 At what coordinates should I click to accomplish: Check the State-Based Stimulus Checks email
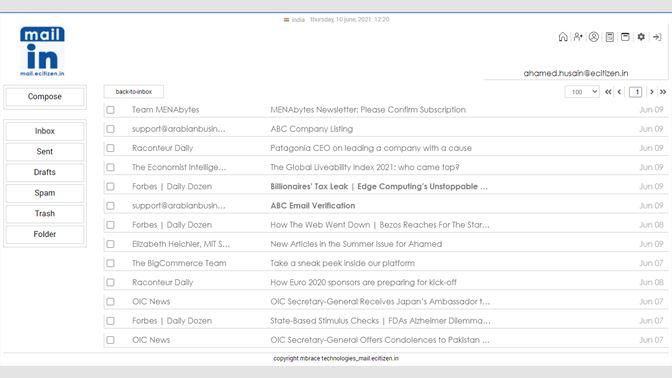coord(111,321)
